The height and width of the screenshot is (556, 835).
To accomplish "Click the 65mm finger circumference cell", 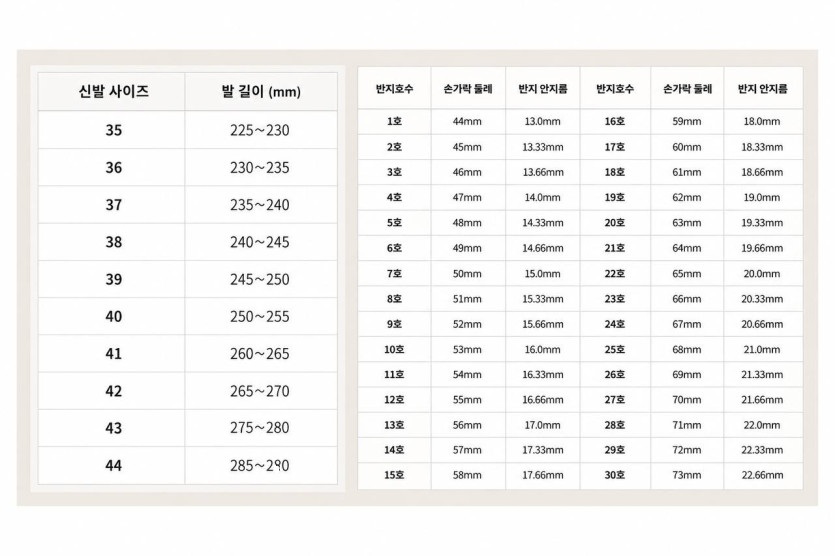I will coord(687,274).
